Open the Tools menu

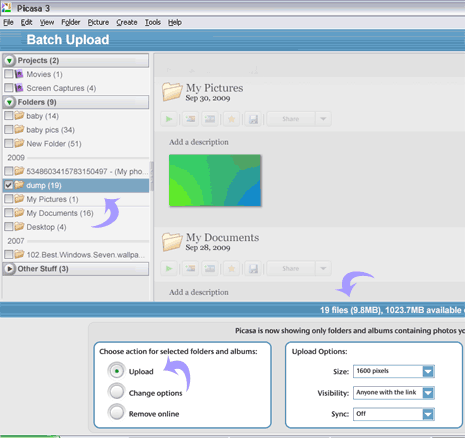tap(153, 22)
